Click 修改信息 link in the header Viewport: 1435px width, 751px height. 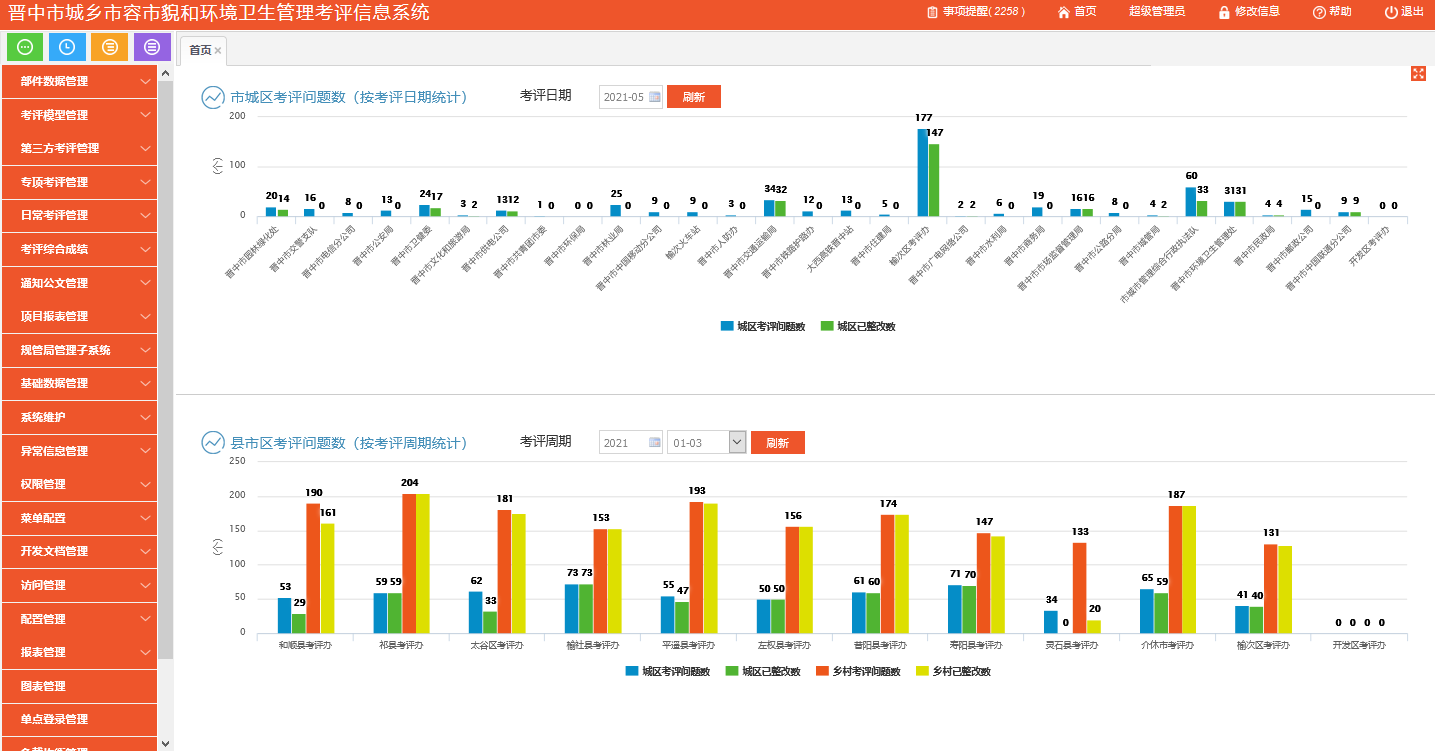[x=1249, y=12]
